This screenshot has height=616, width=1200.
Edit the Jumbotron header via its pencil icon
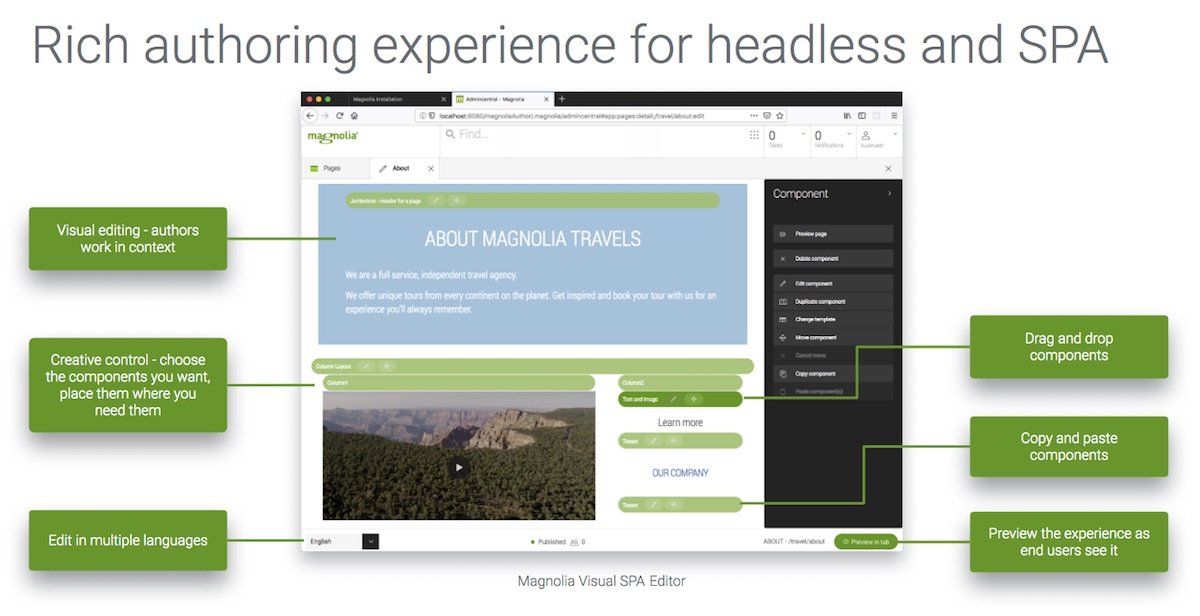pos(438,200)
